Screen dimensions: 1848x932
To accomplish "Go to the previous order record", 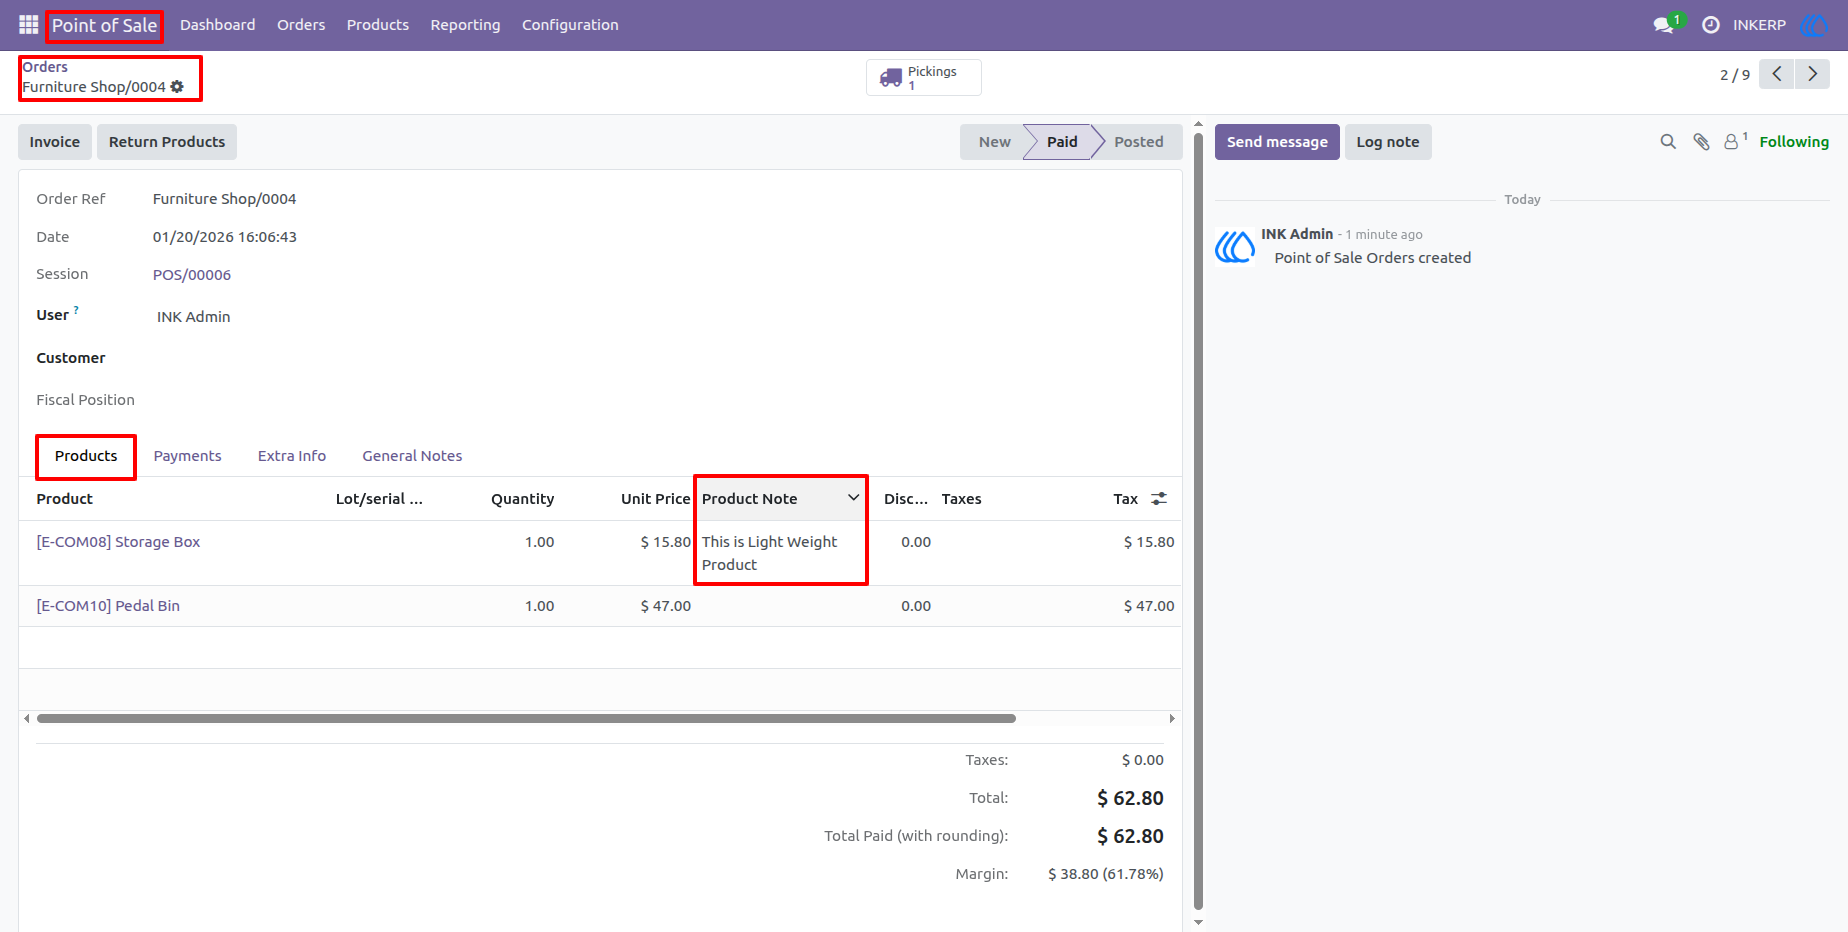I will 1777,74.
